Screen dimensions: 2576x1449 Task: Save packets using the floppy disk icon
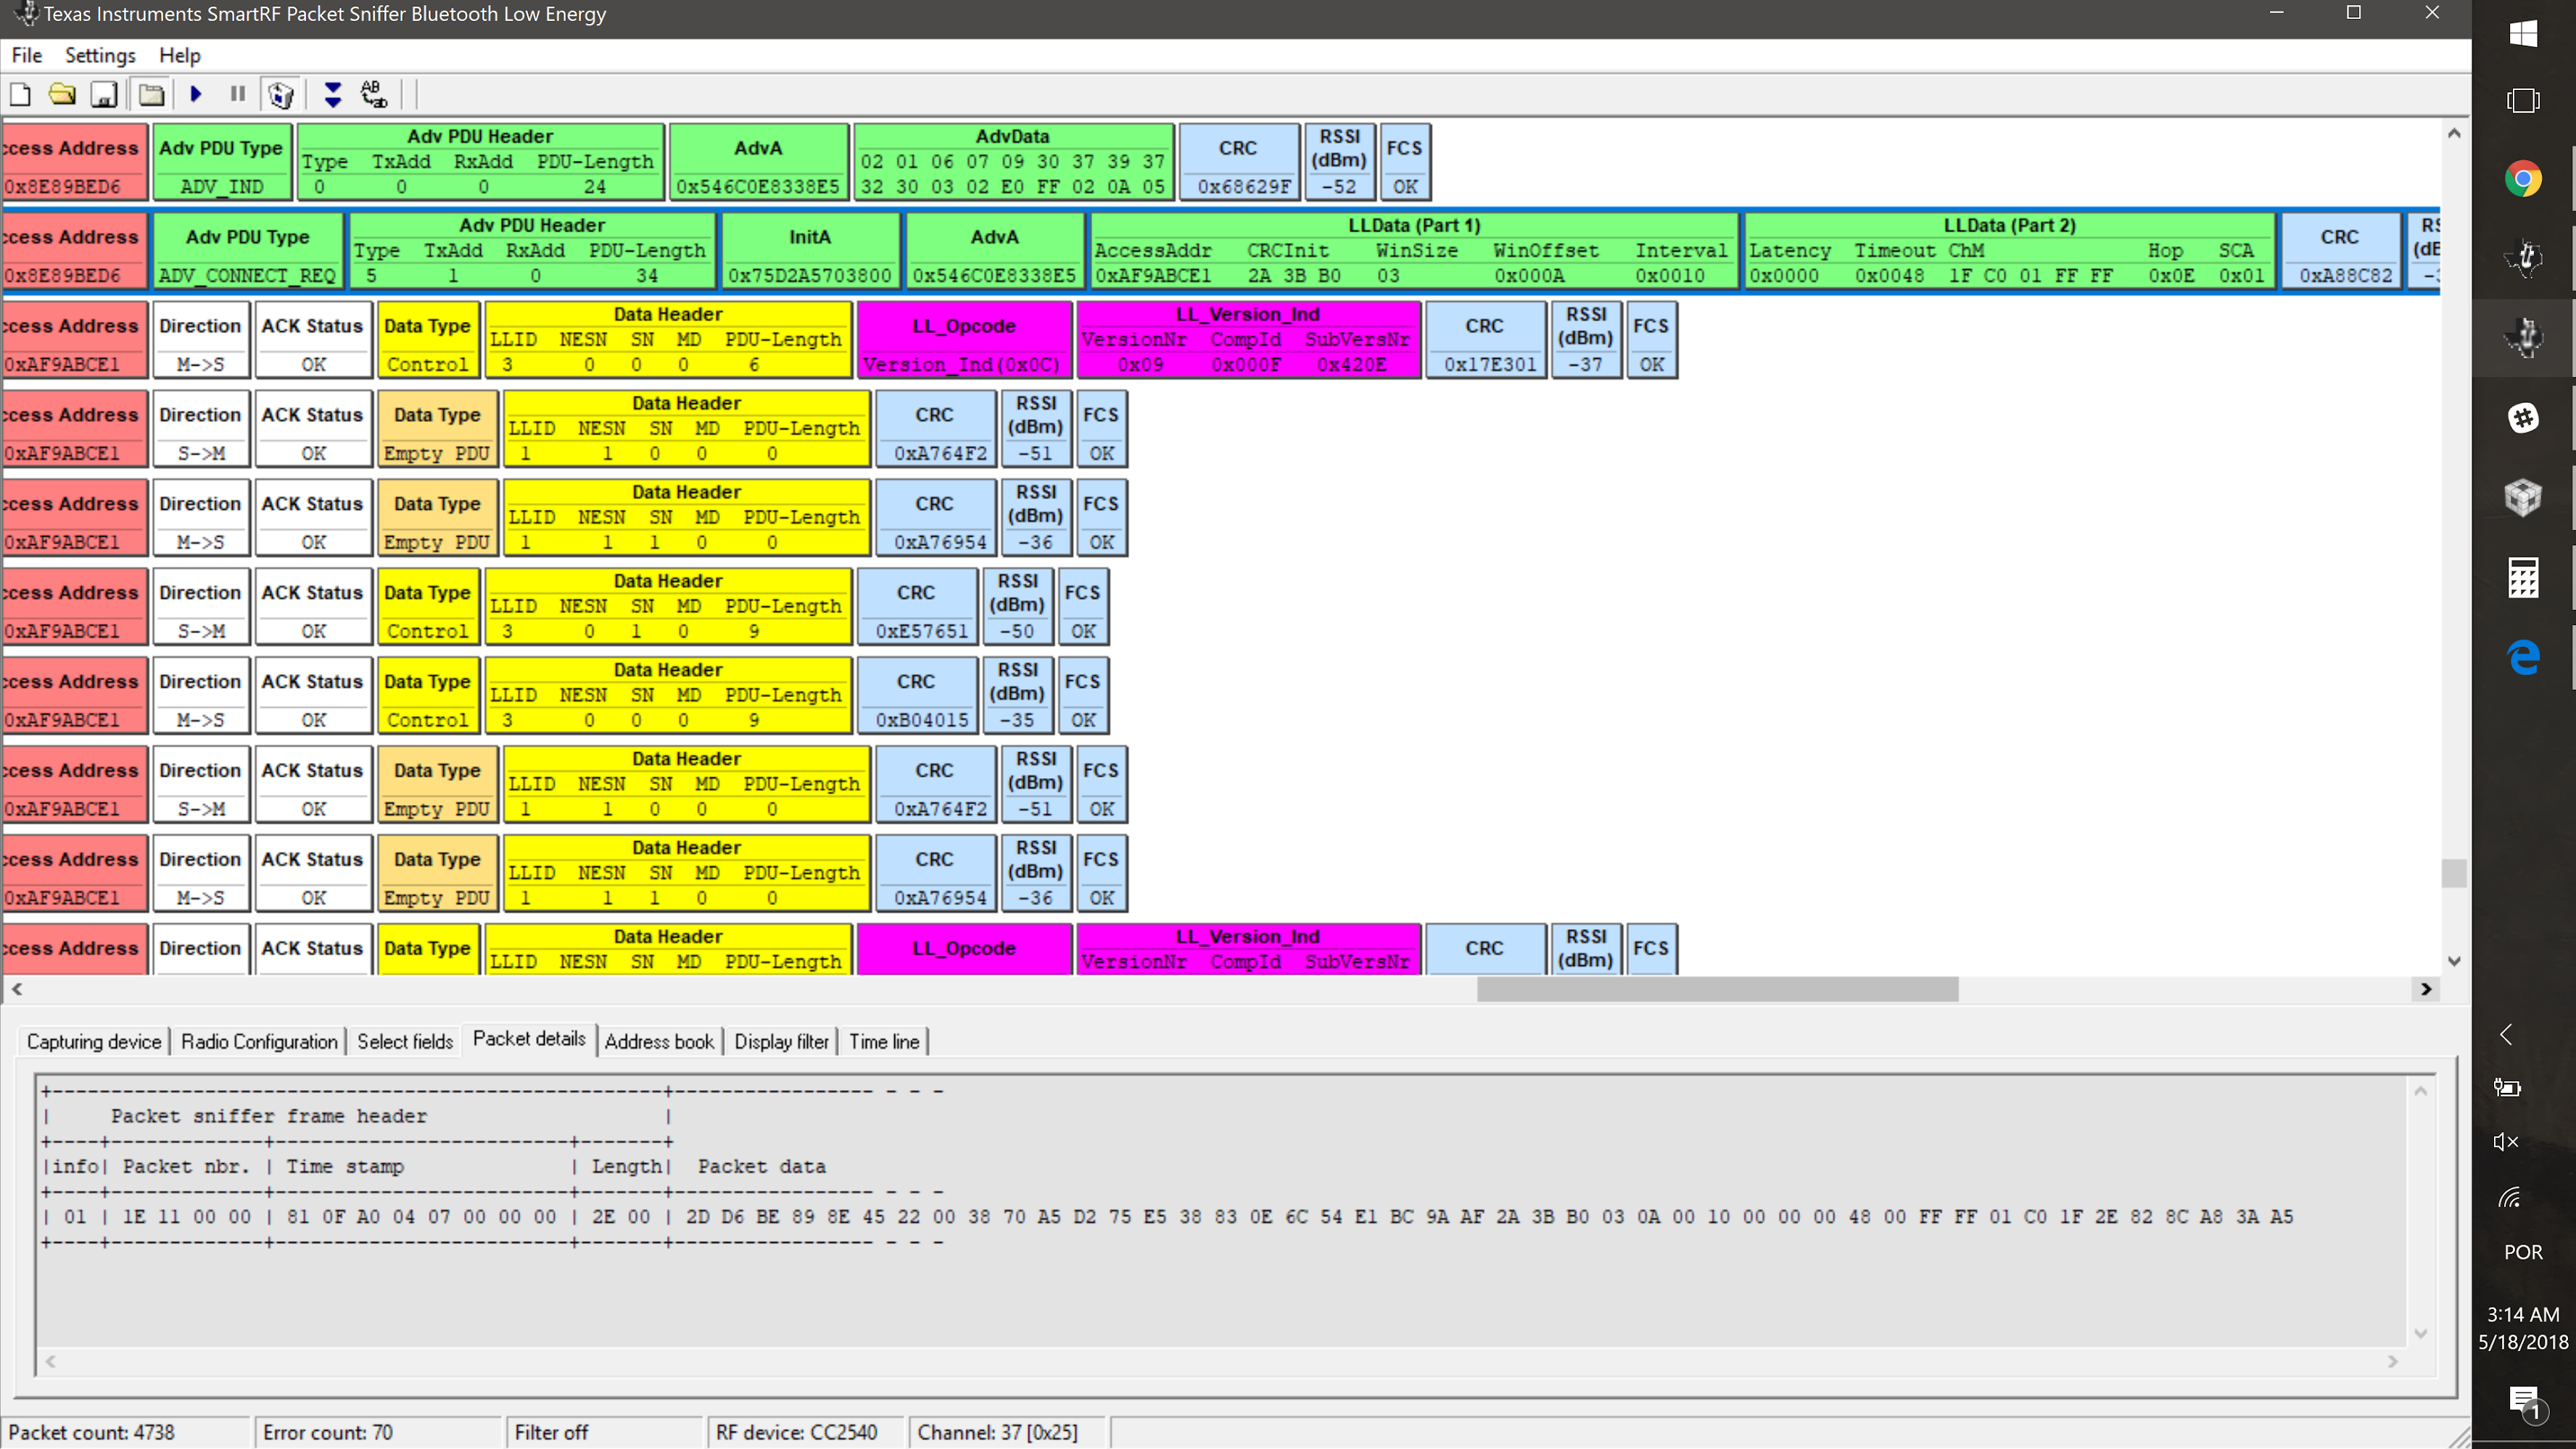tap(104, 95)
